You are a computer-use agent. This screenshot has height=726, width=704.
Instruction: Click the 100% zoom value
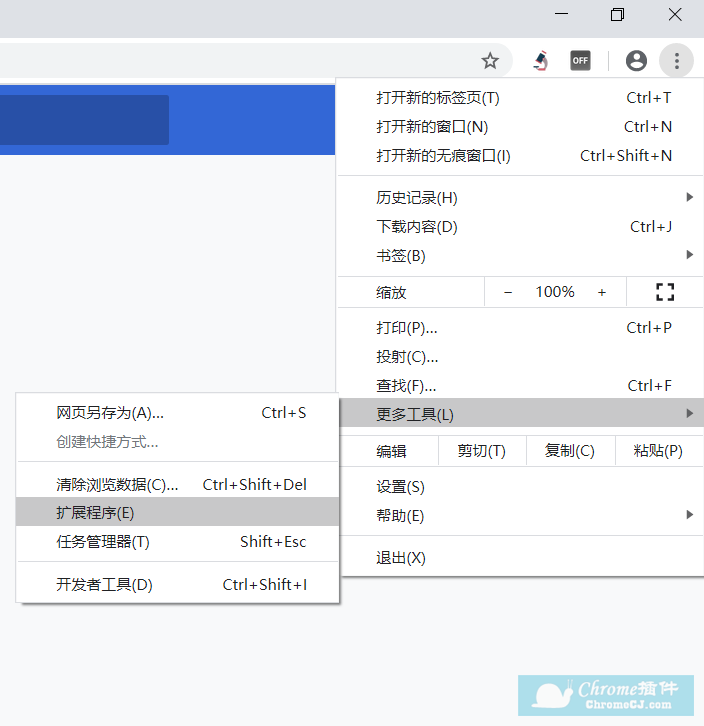[555, 292]
